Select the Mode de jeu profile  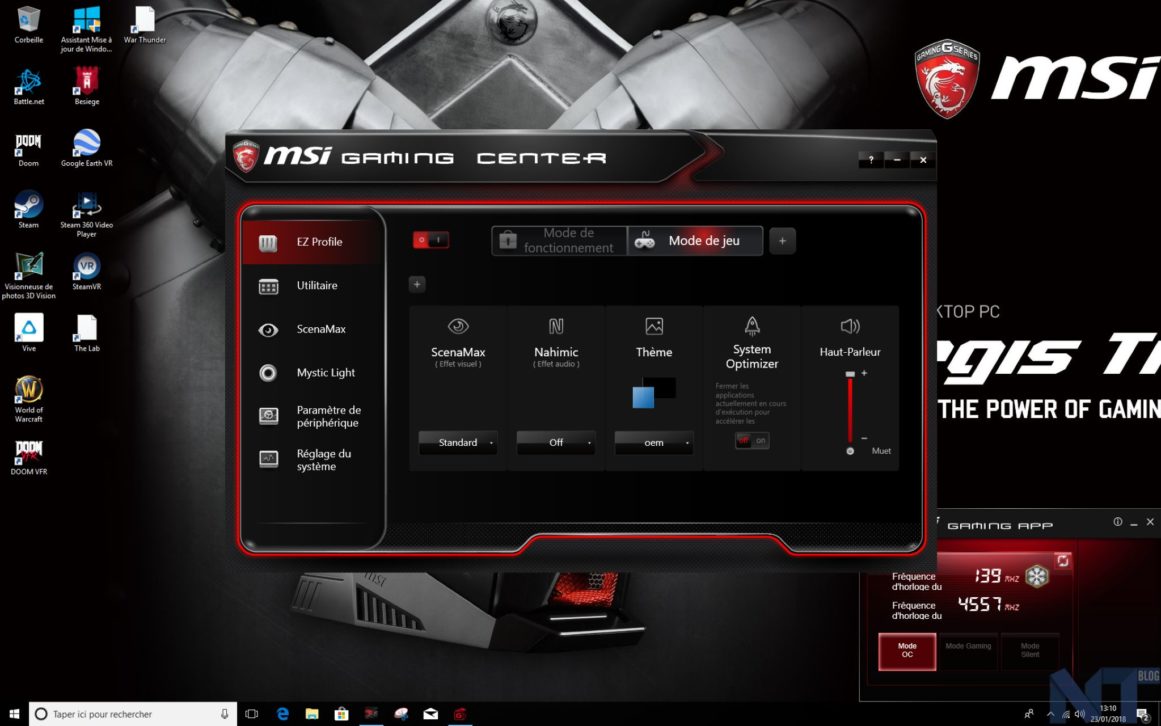coord(695,241)
